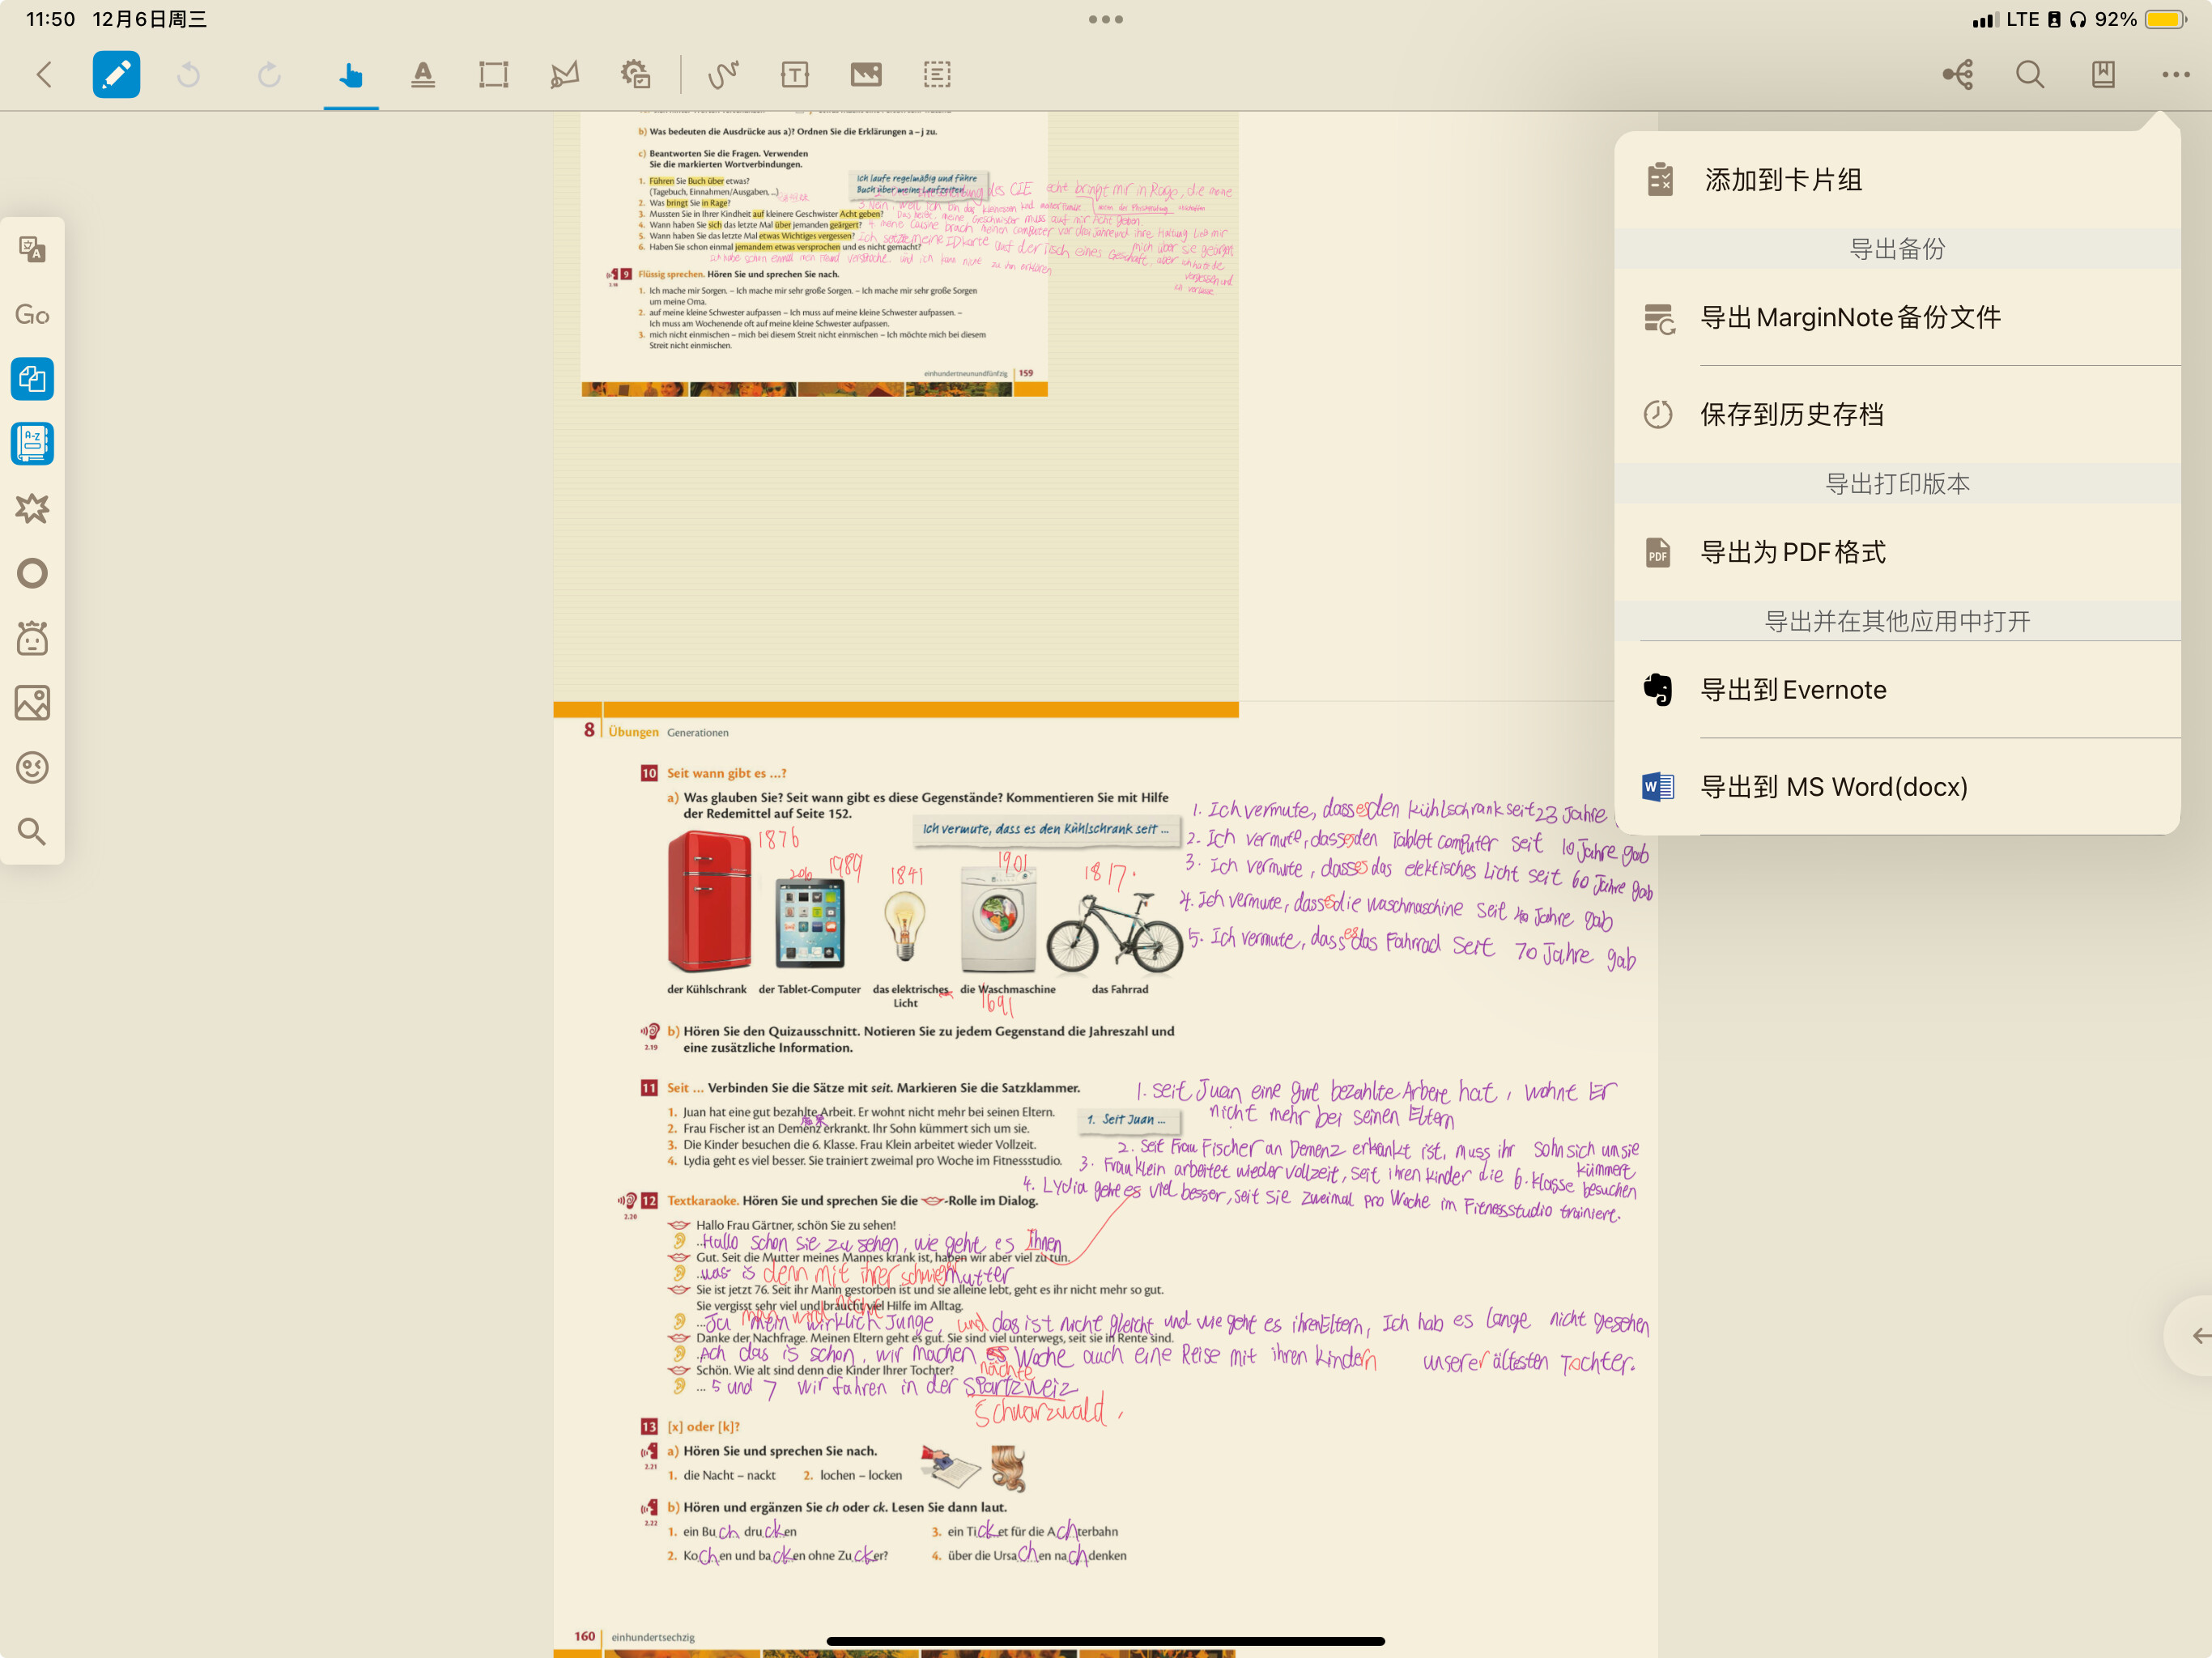Select the rectangle excerpt tool
2212x1658 pixels.
pyautogui.click(x=493, y=74)
